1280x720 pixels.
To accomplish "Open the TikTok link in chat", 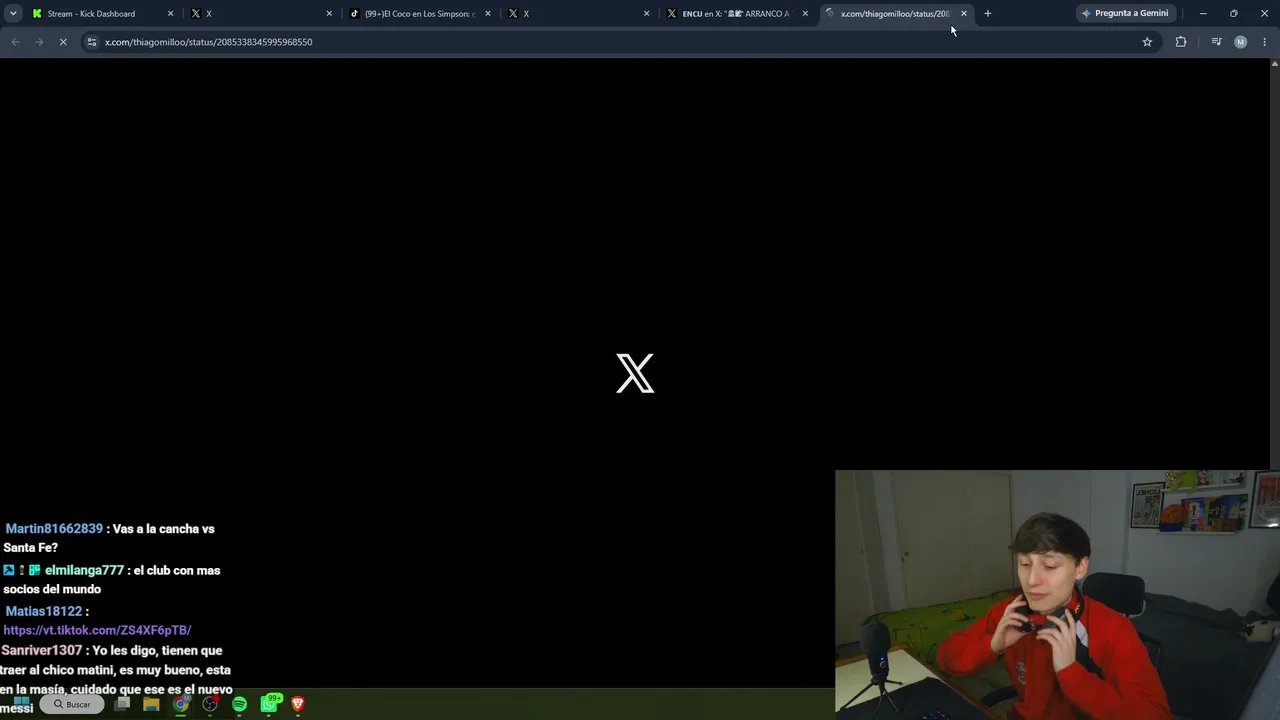I will (x=97, y=630).
